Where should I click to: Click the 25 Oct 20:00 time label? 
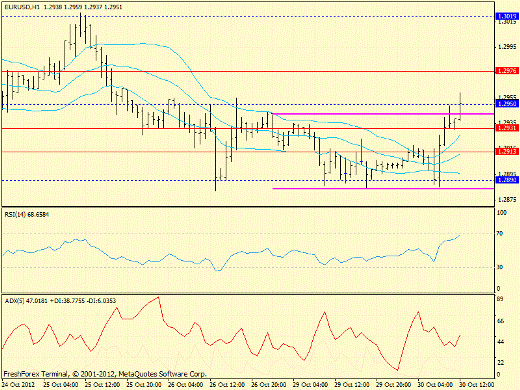(x=144, y=385)
